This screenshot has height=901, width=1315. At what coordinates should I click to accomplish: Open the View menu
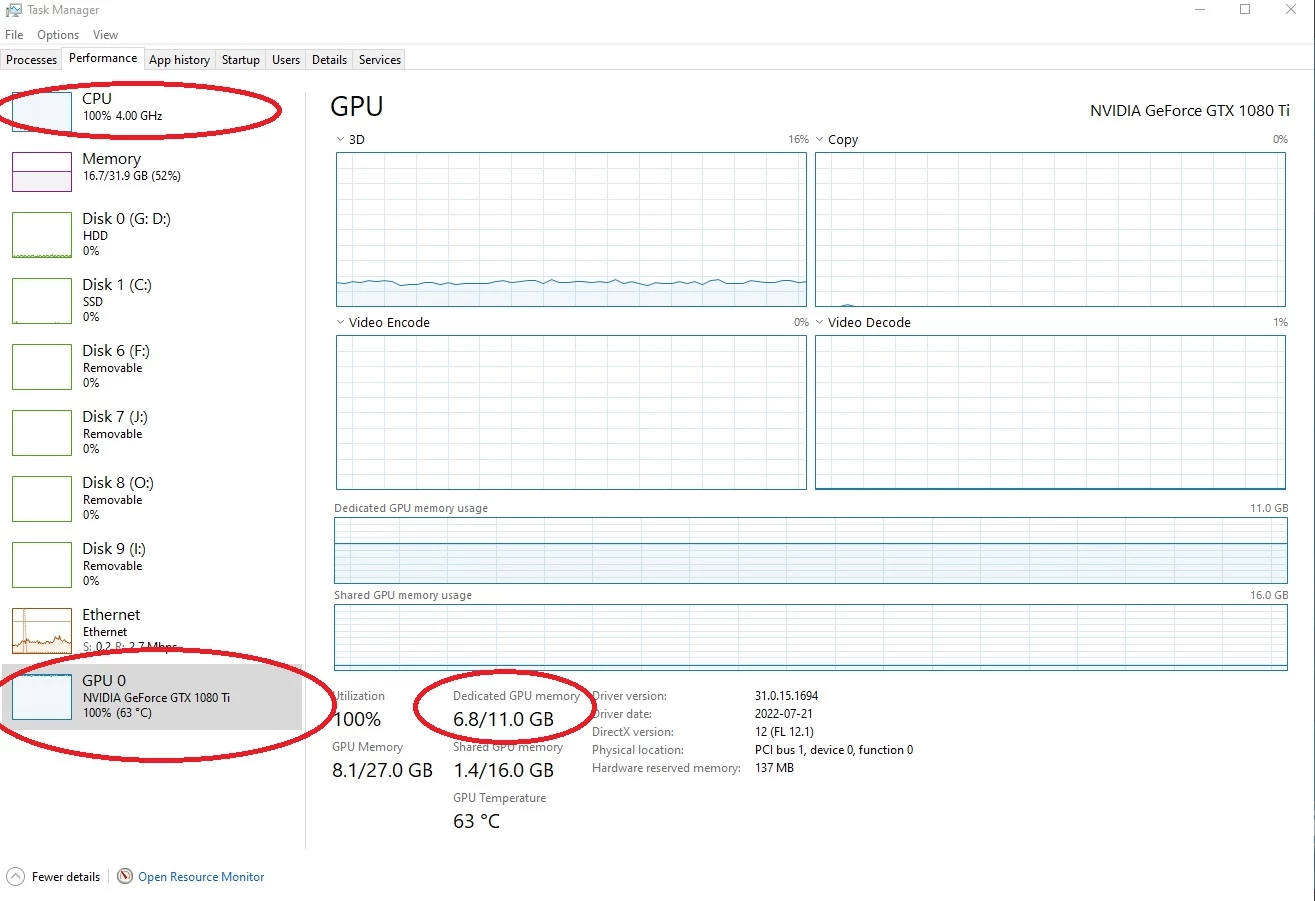(105, 35)
